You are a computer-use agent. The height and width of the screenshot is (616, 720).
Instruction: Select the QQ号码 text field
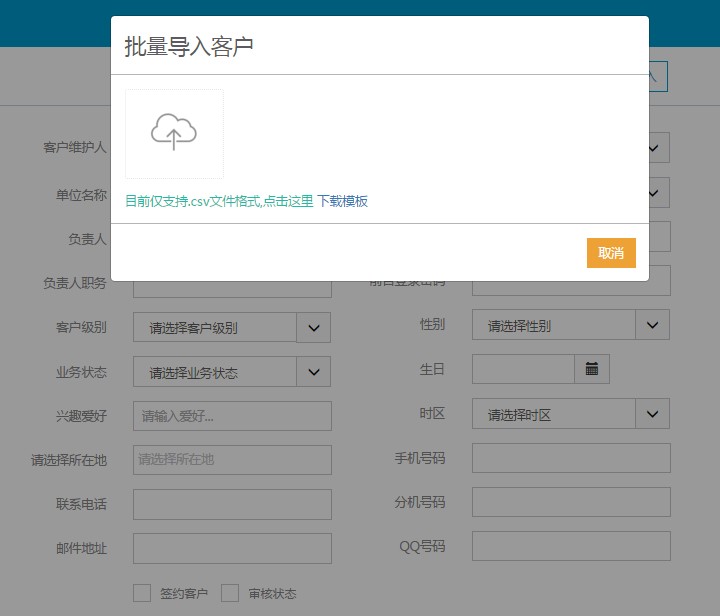point(571,546)
